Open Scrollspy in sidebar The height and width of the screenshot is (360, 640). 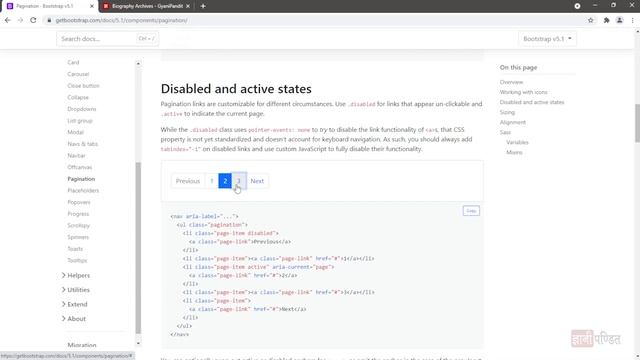(x=78, y=225)
